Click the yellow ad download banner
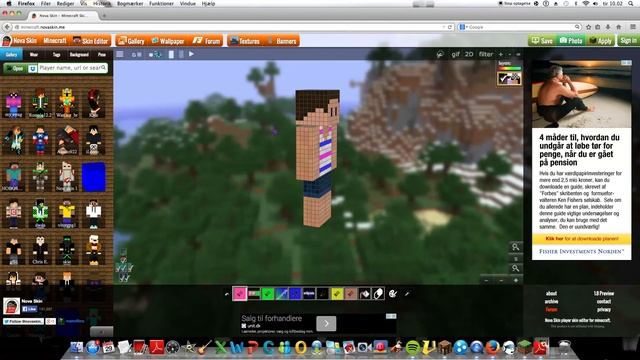This screenshot has height=360, width=640. tap(581, 239)
